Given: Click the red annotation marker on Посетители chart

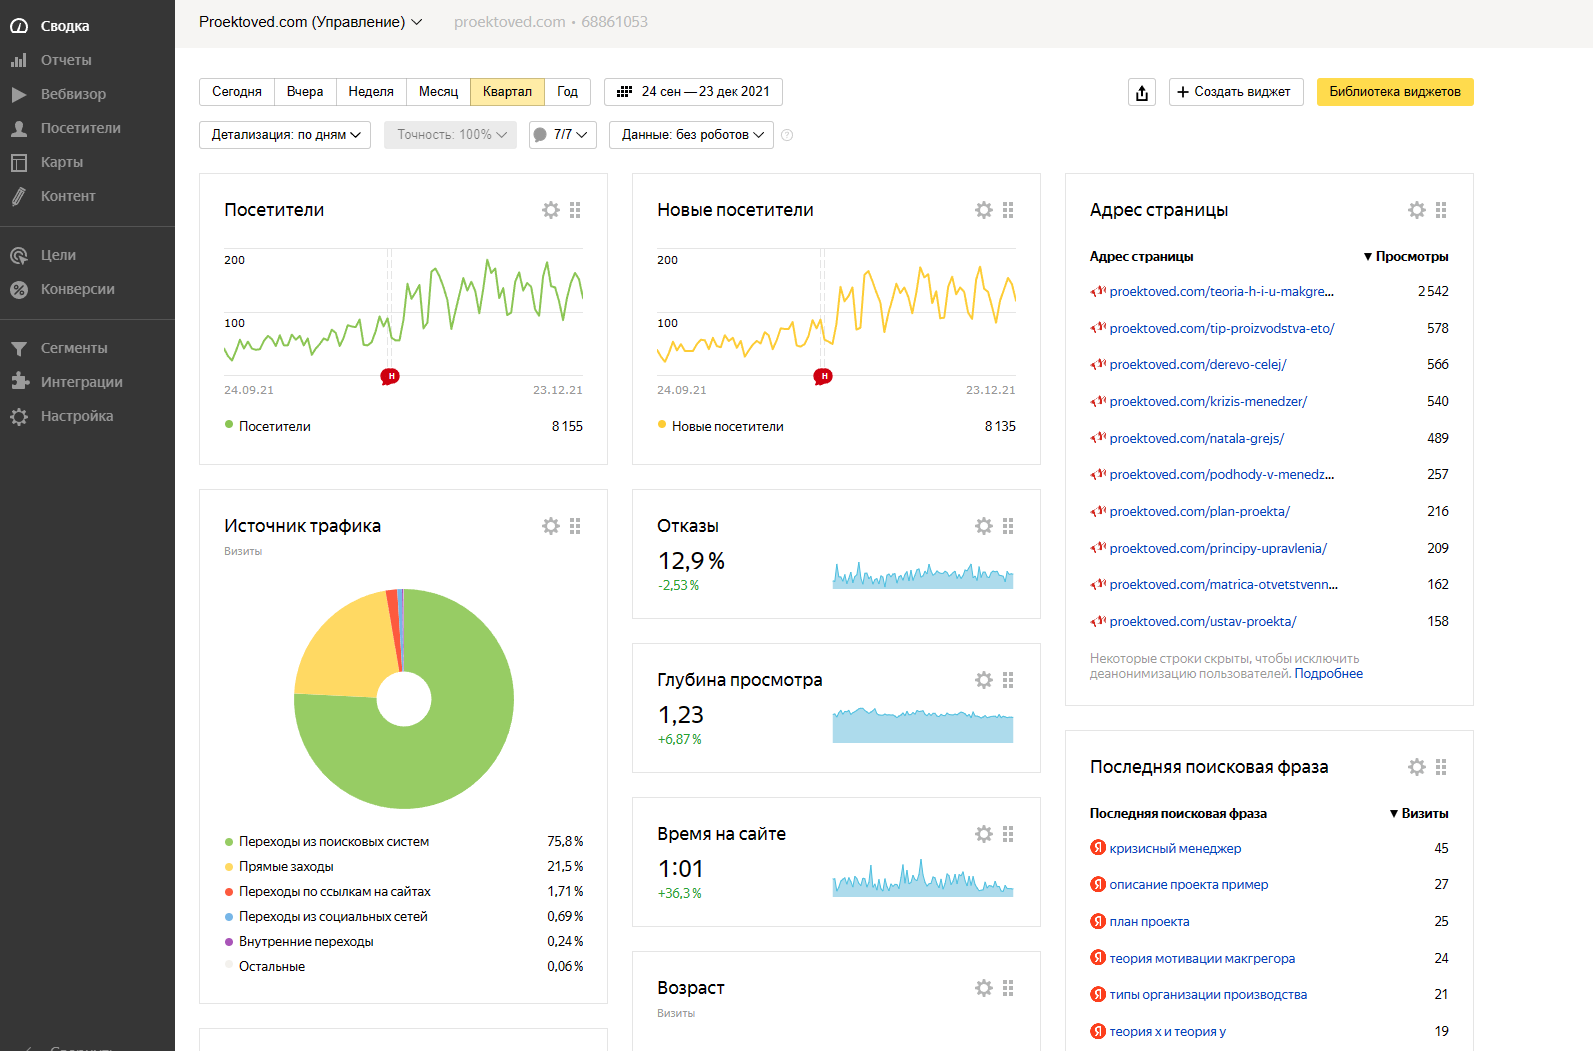Looking at the screenshot, I should (390, 376).
